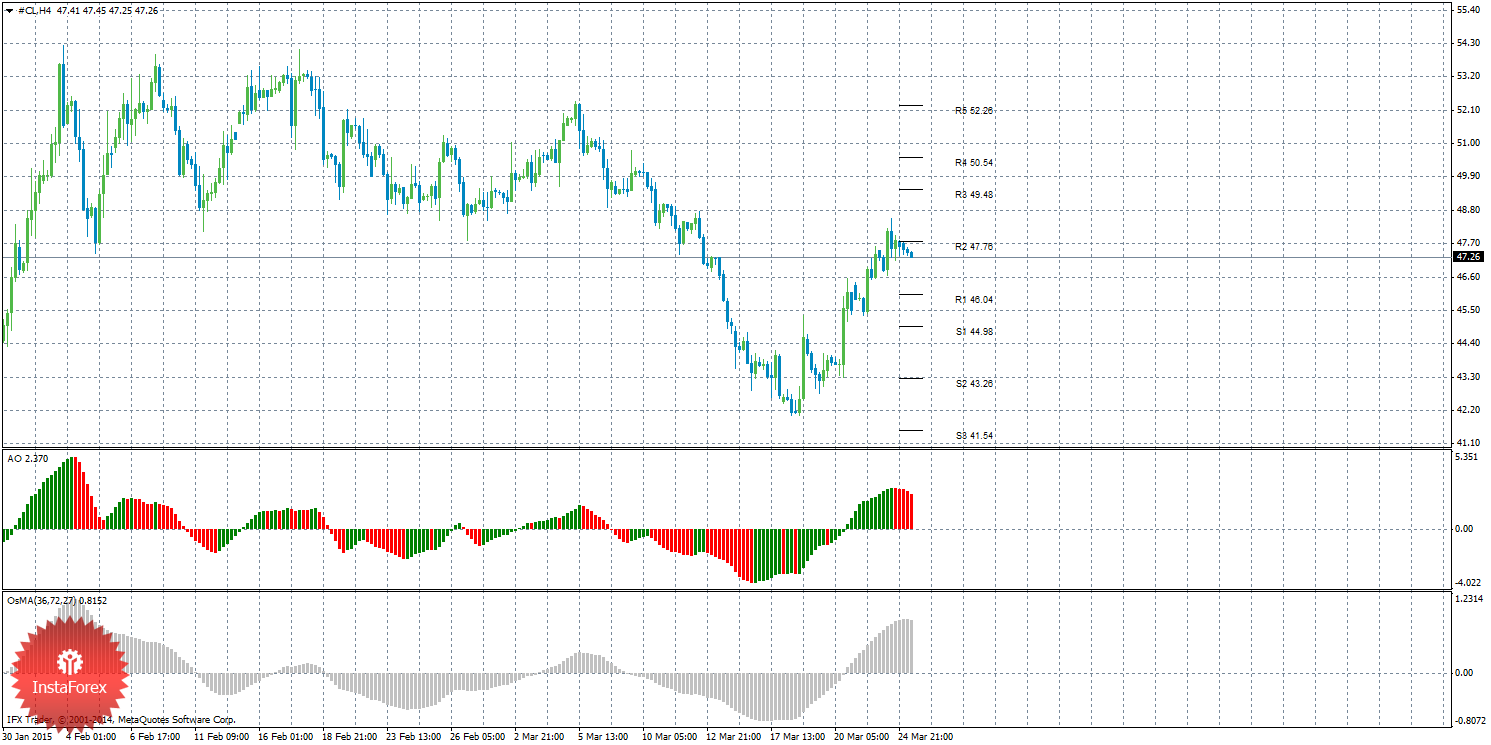1491x745 pixels.
Task: Select the R4 50.54 resistance label
Action: 973,163
